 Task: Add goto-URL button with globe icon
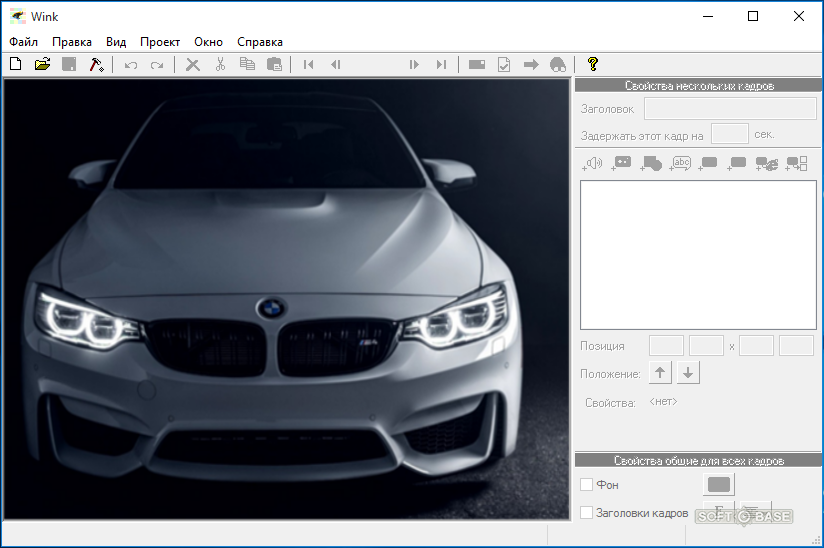tap(767, 164)
